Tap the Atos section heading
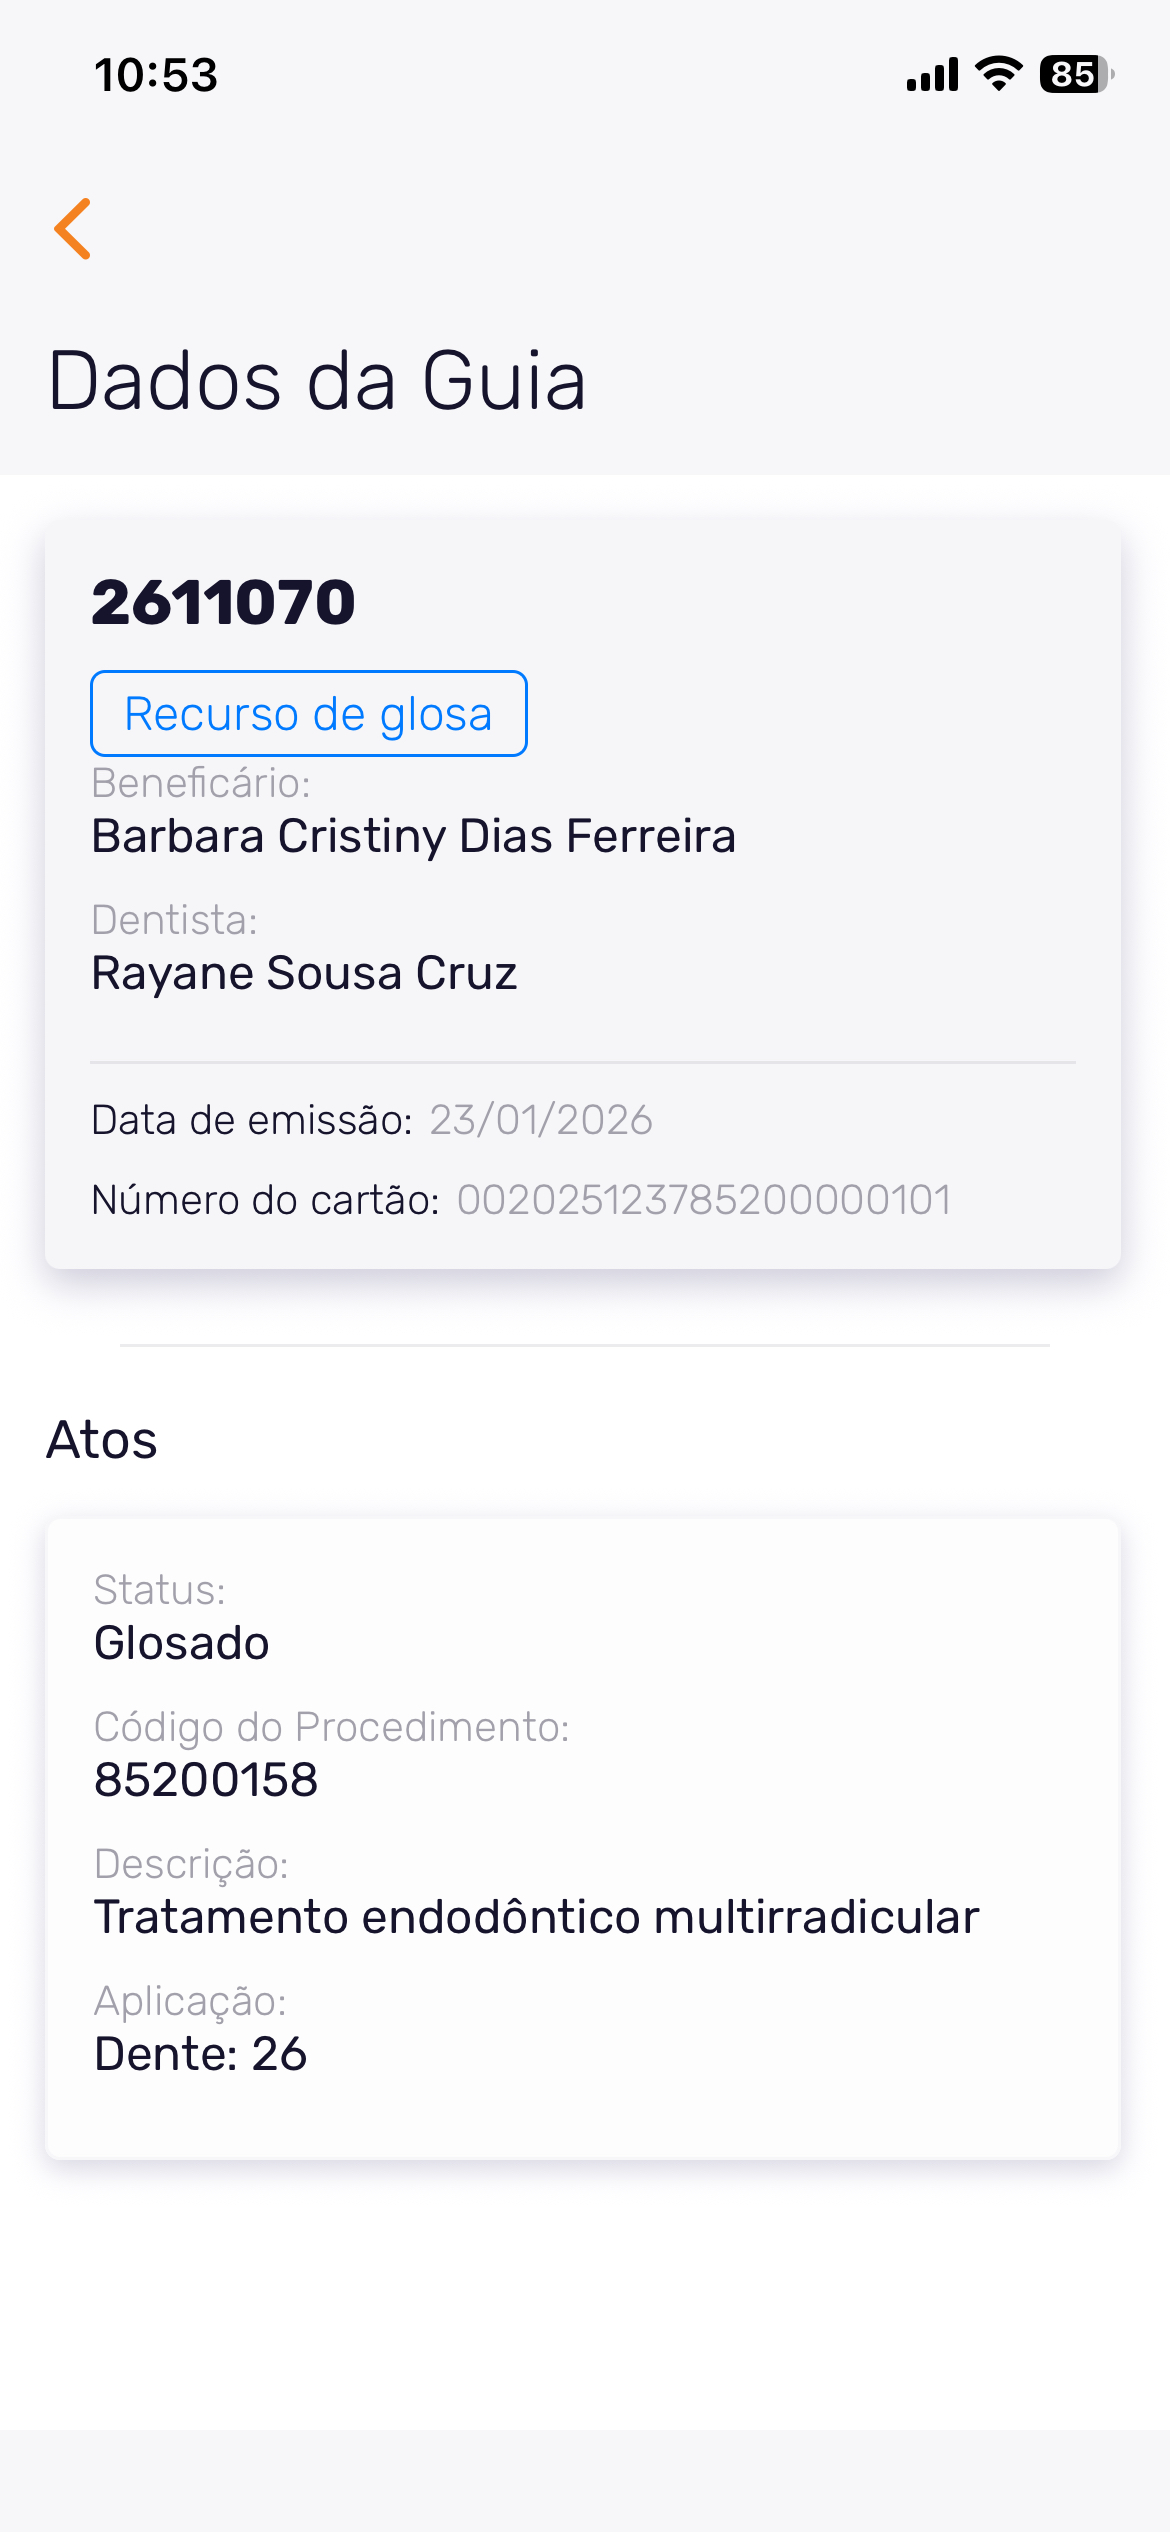This screenshot has height=2532, width=1170. tap(102, 1440)
